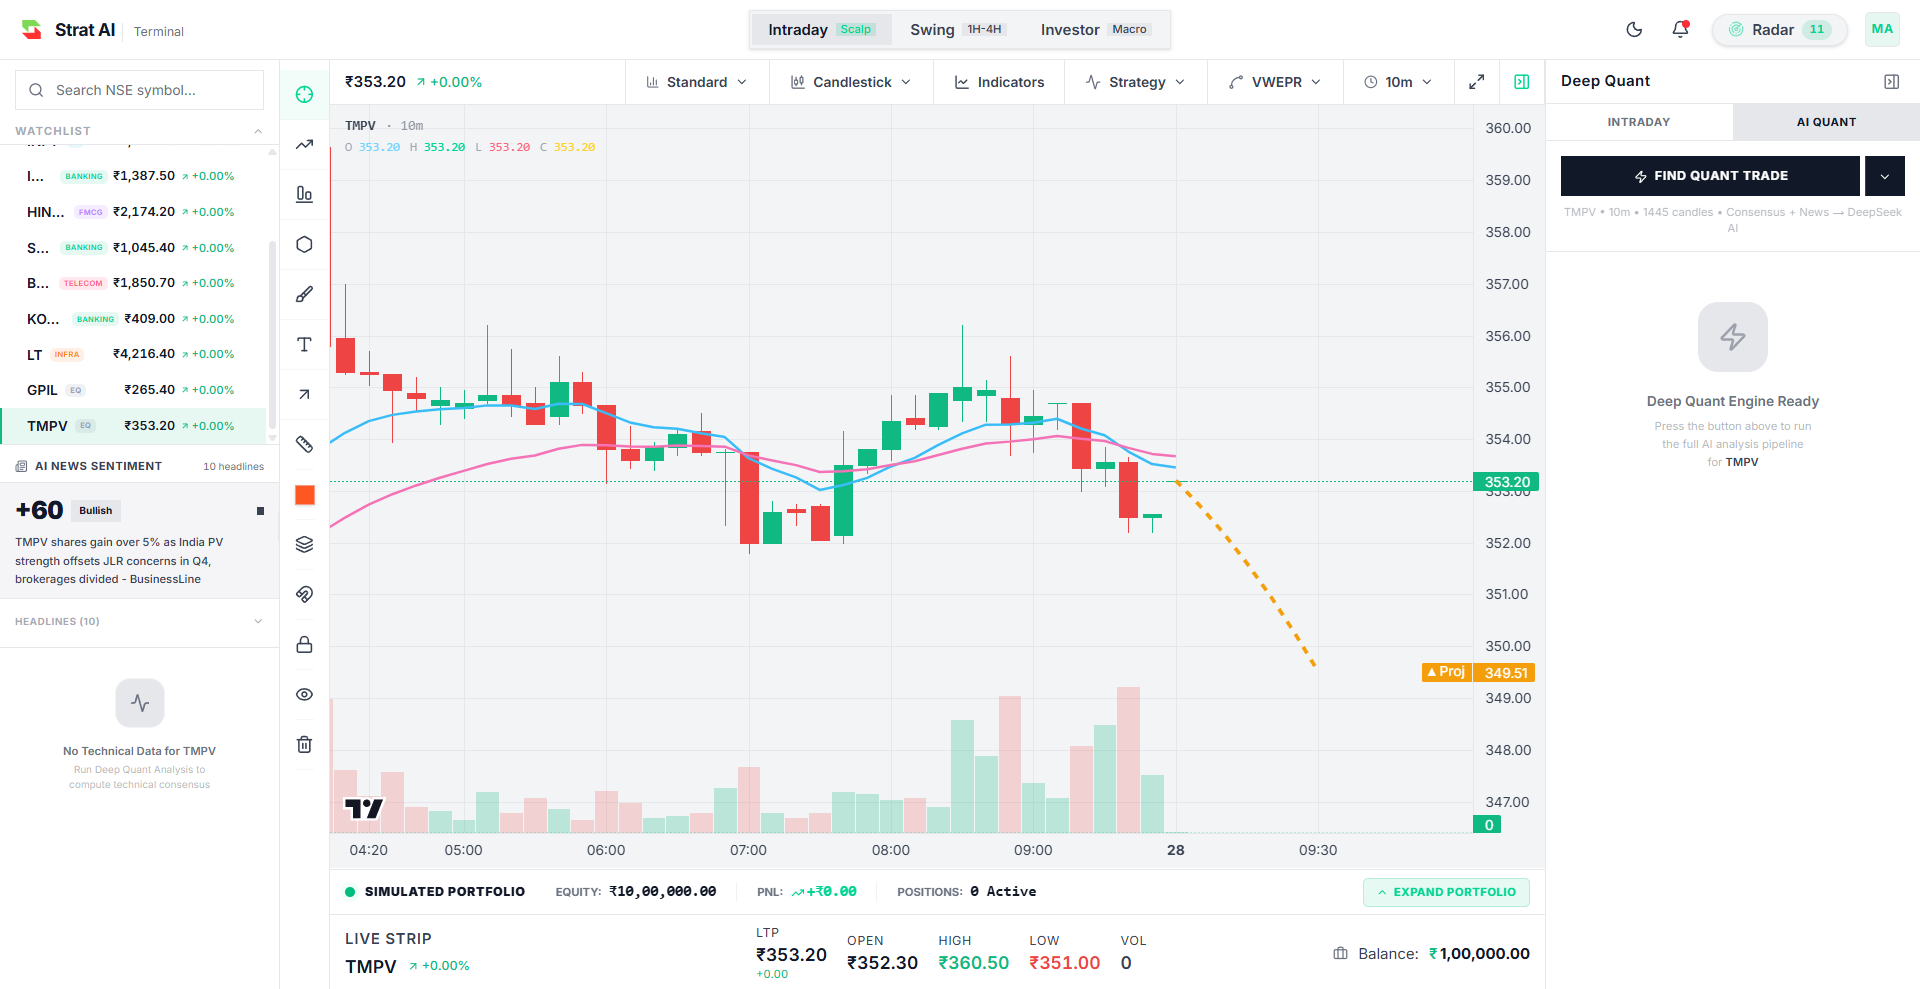Screen dimensions: 1920x989
Task: Open the Candlestick chart type dropdown
Action: [851, 82]
